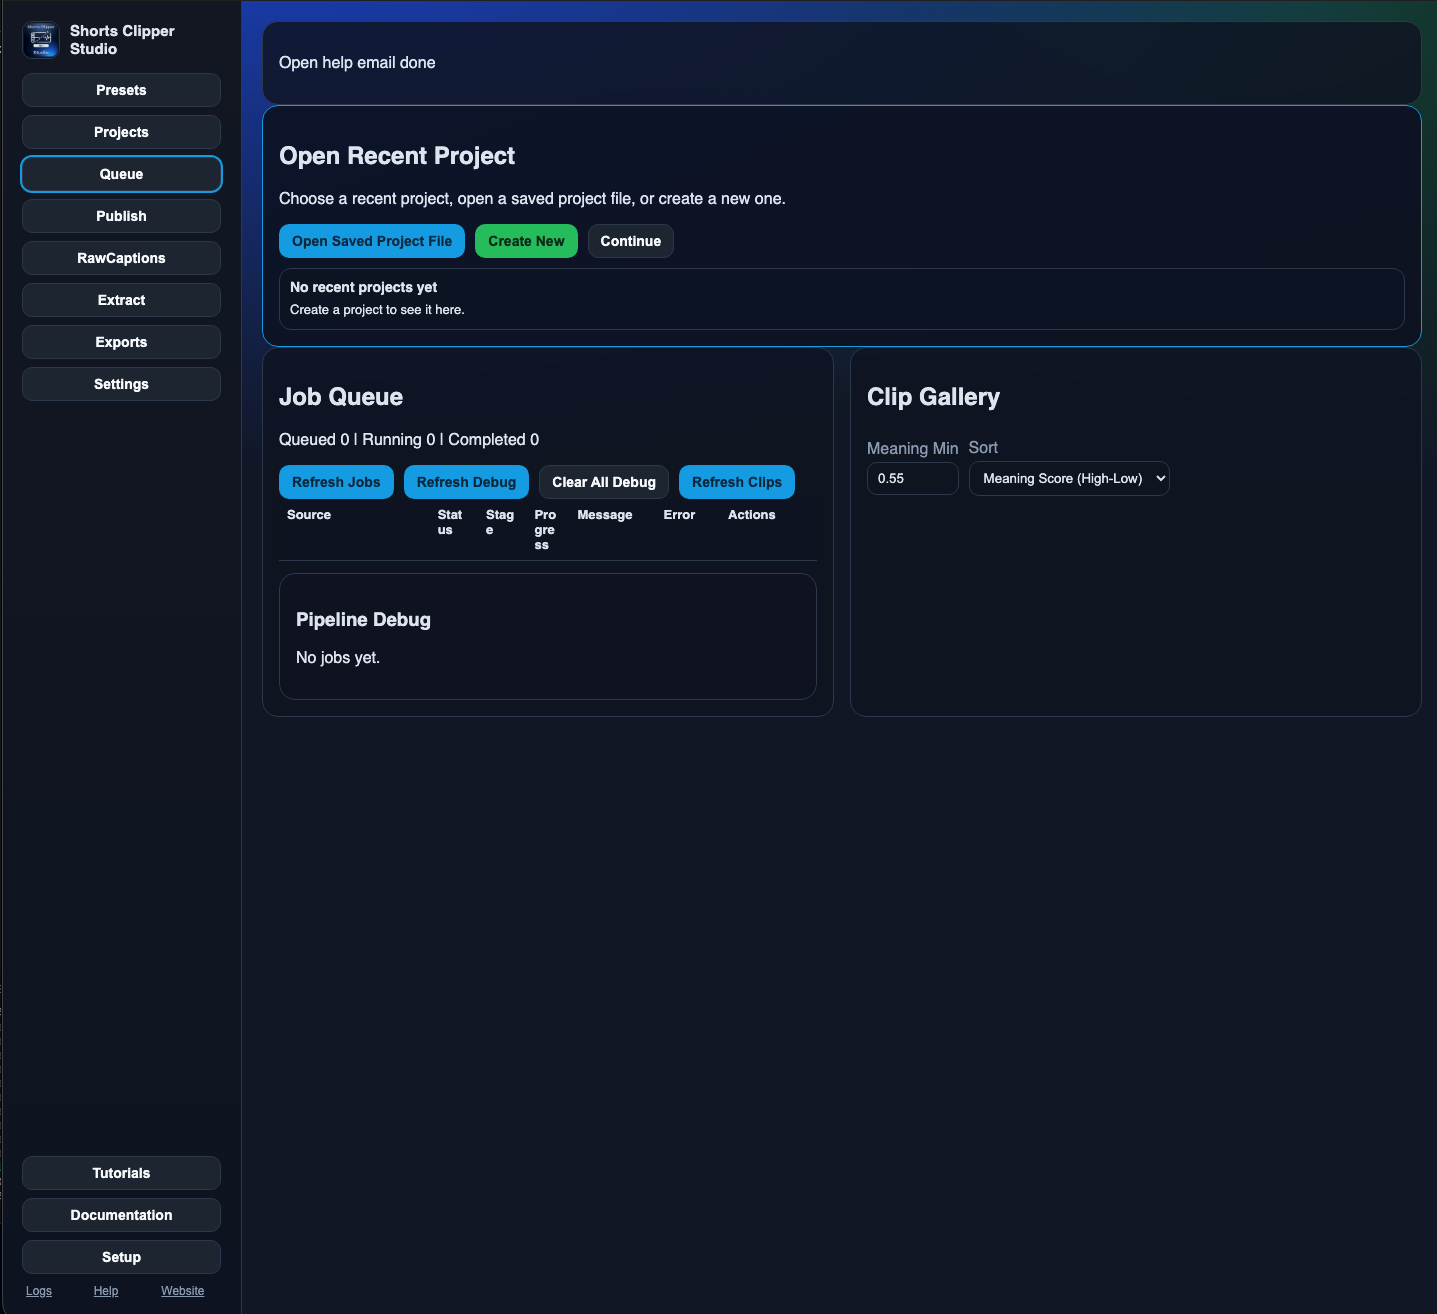Click Refresh Debug button
The width and height of the screenshot is (1437, 1314).
pos(466,482)
